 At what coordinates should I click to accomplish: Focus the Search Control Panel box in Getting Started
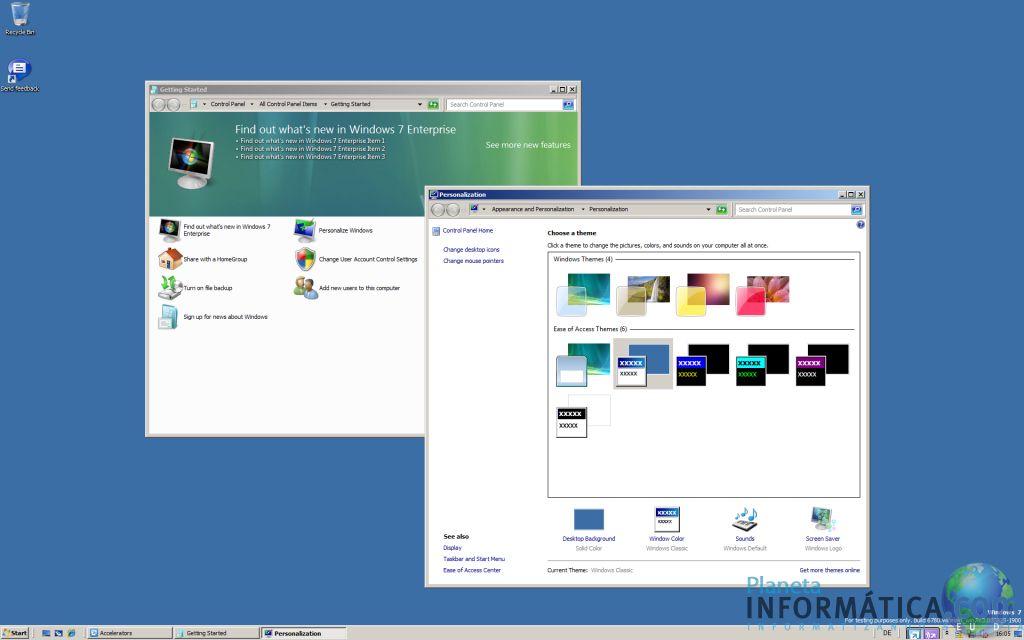click(x=504, y=104)
